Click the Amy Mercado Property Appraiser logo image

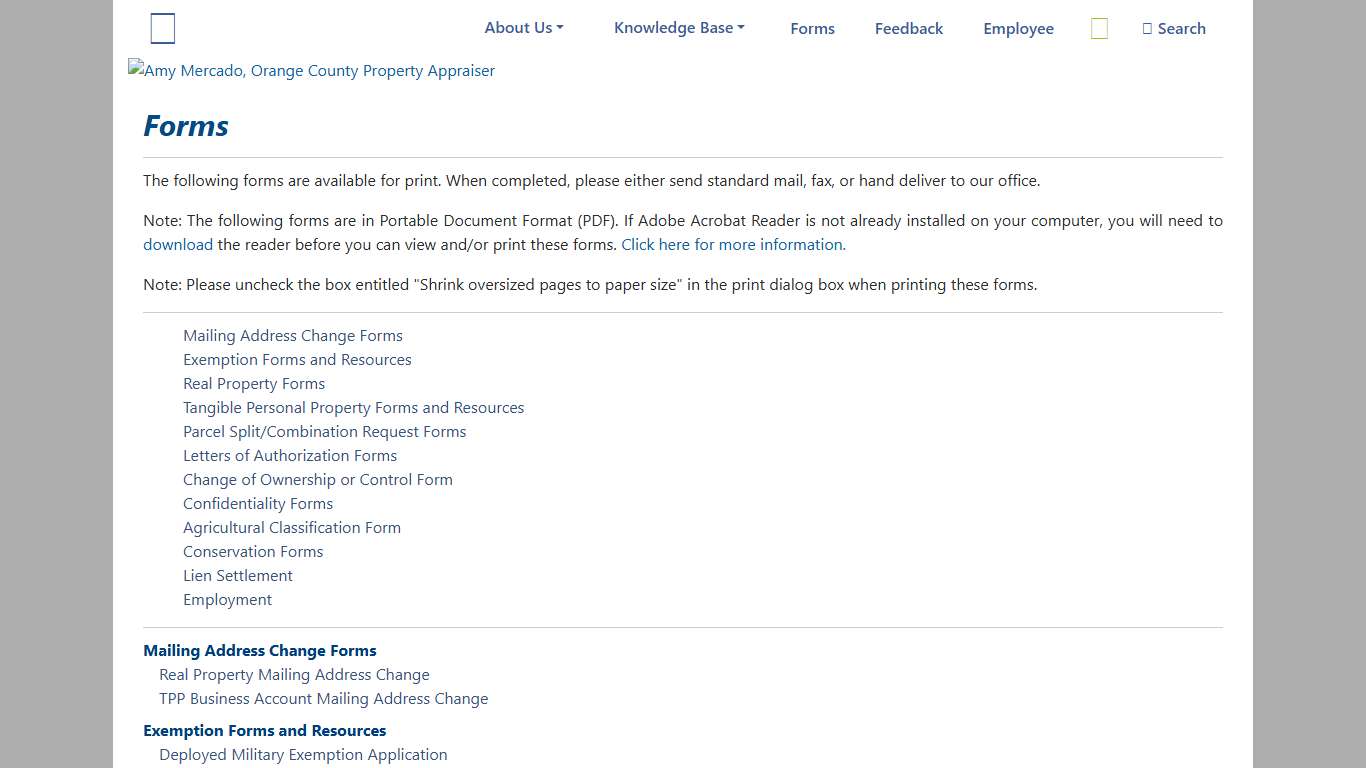tap(311, 71)
